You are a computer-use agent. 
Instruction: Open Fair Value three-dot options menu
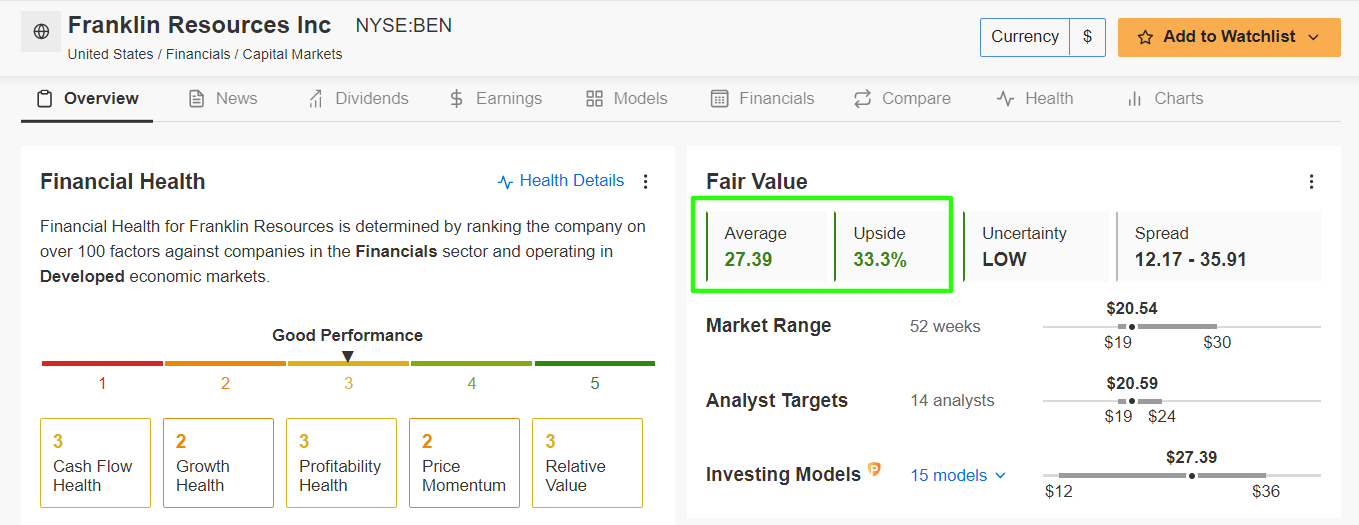coord(1311,182)
